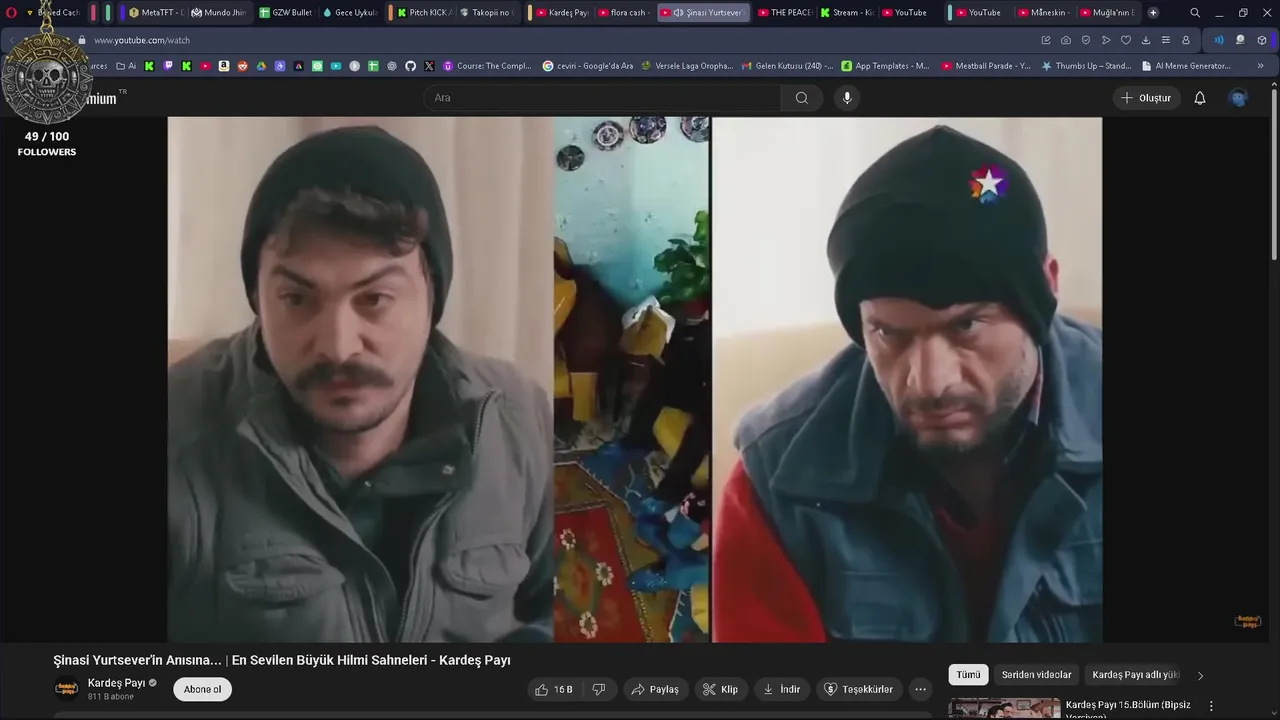The height and width of the screenshot is (720, 1280).
Task: Select the Tümü filter chip
Action: coord(968,675)
